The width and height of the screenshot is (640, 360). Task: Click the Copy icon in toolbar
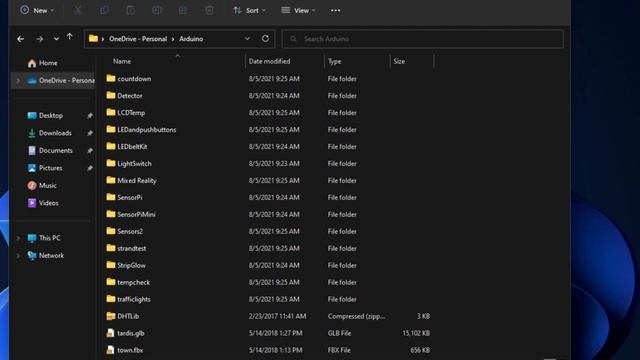[104, 10]
